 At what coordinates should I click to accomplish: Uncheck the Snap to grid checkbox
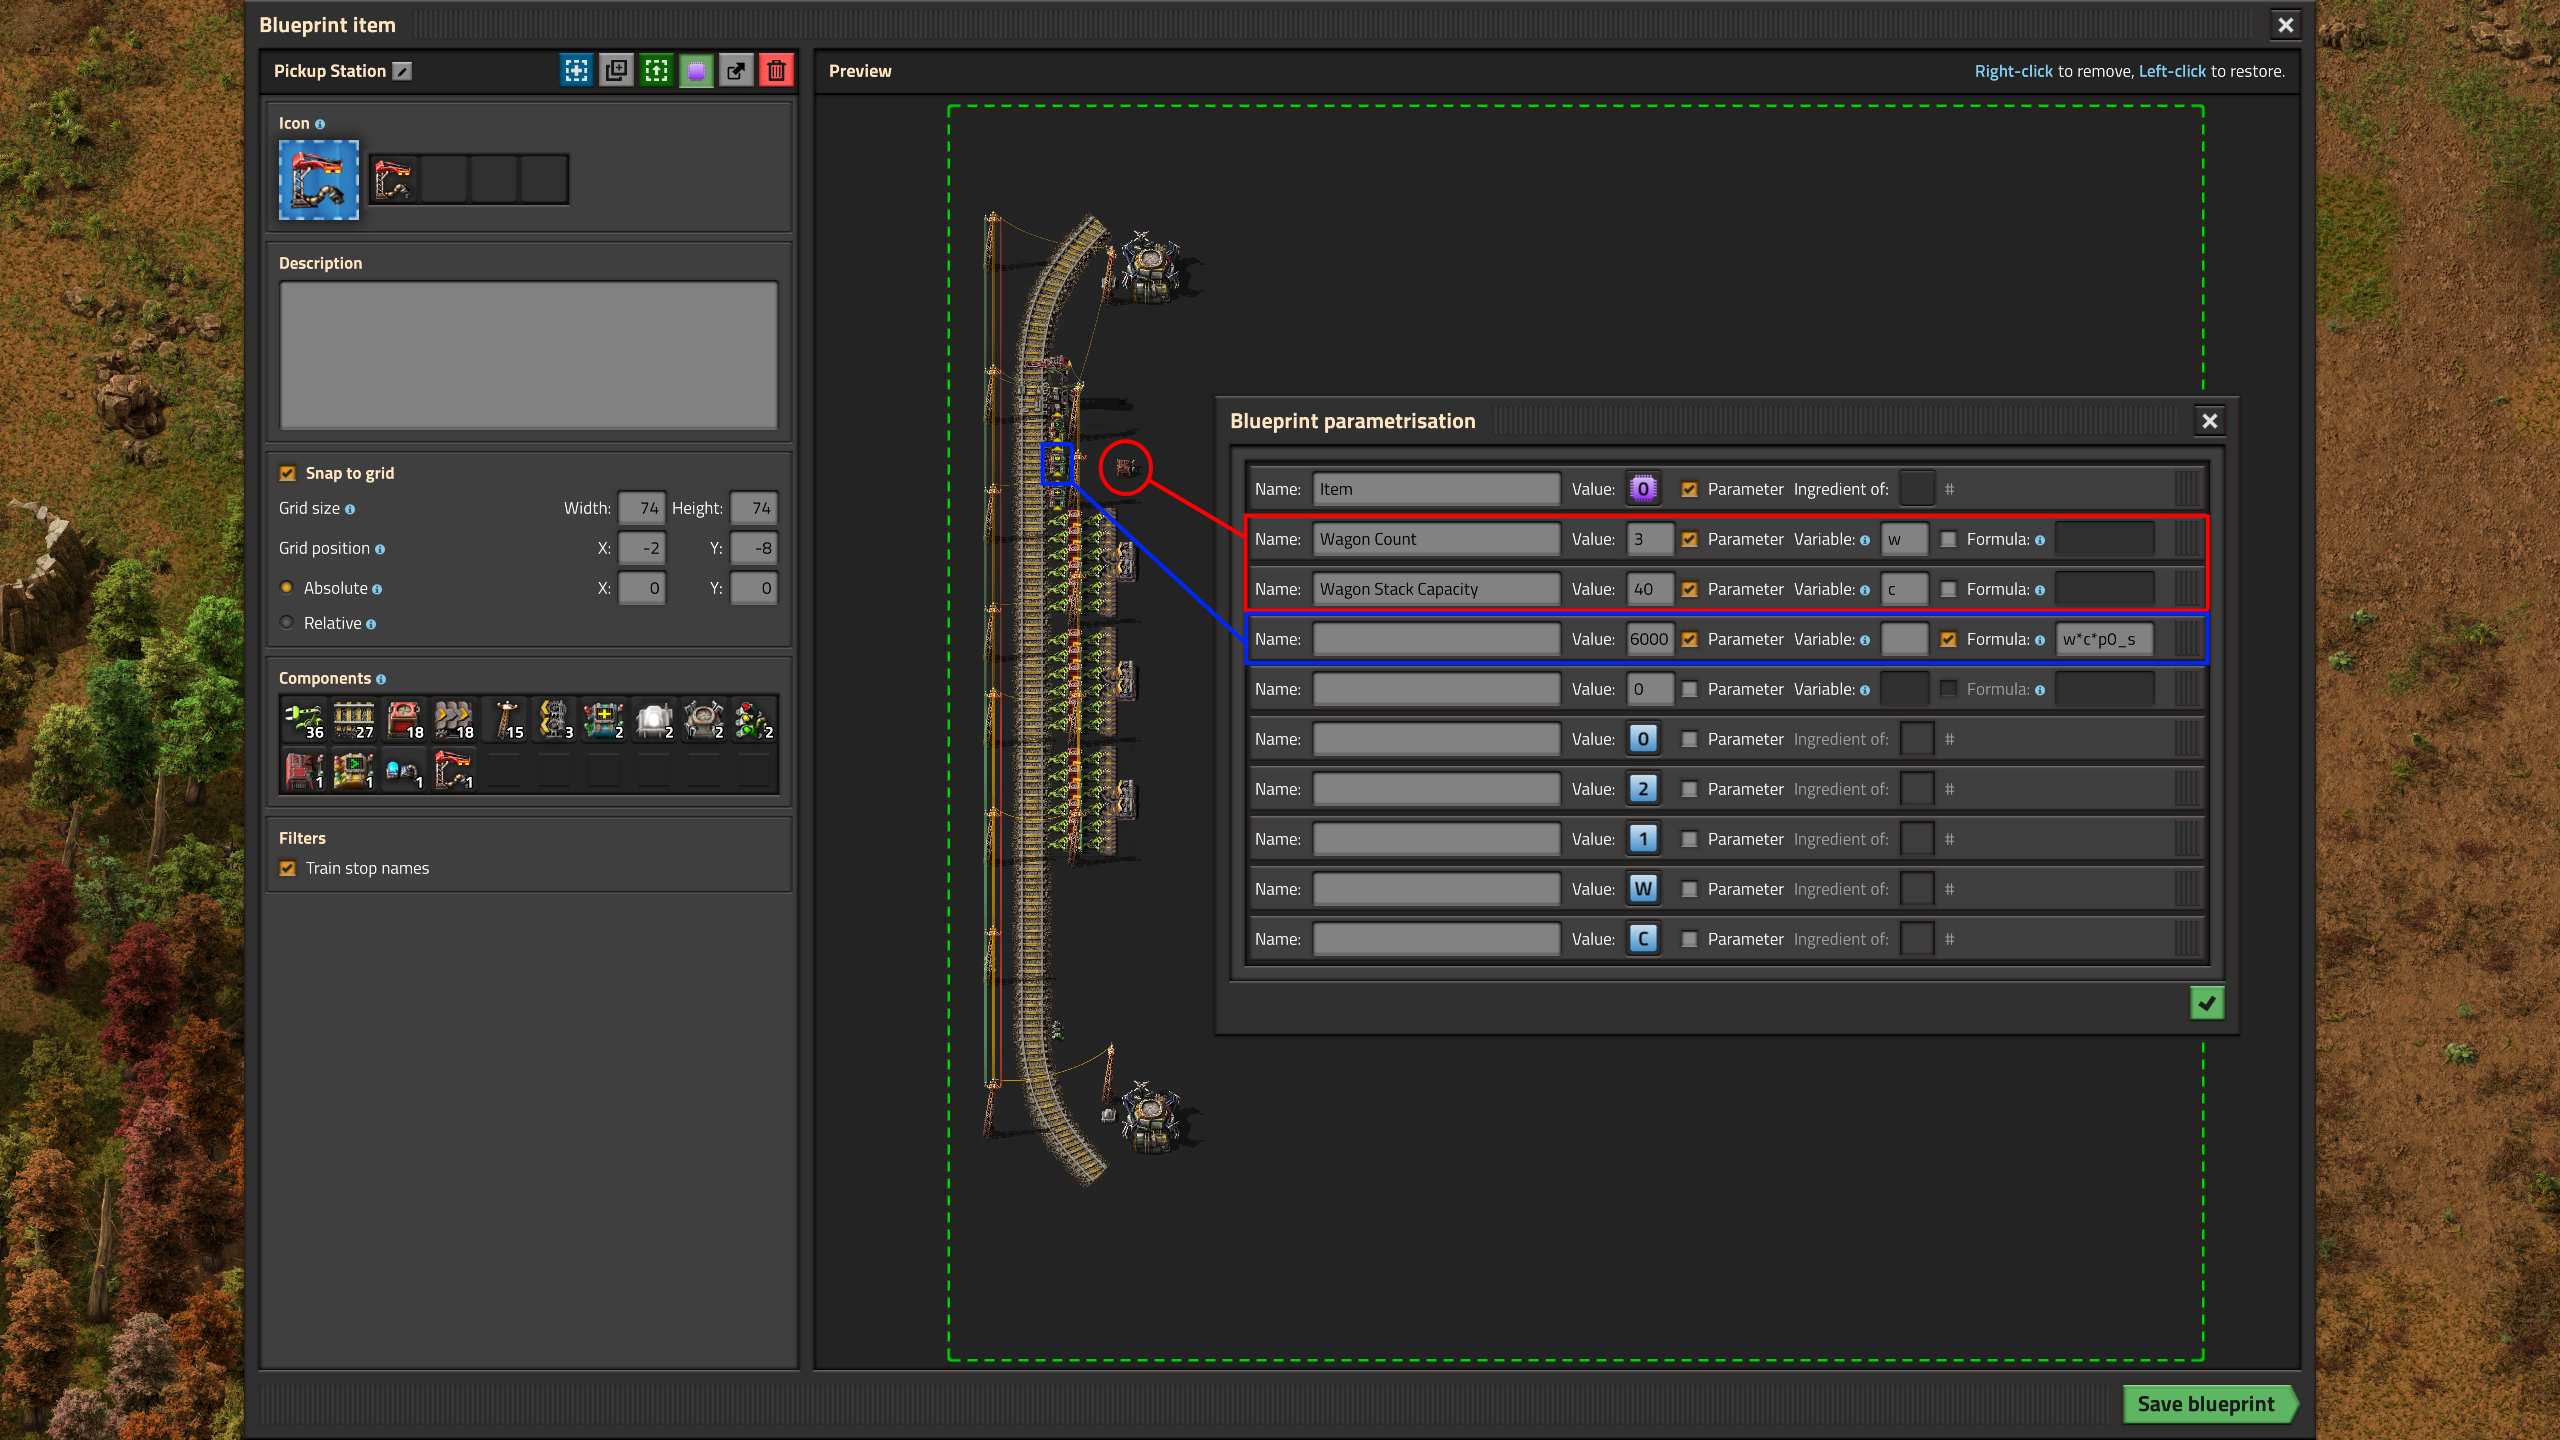(288, 473)
